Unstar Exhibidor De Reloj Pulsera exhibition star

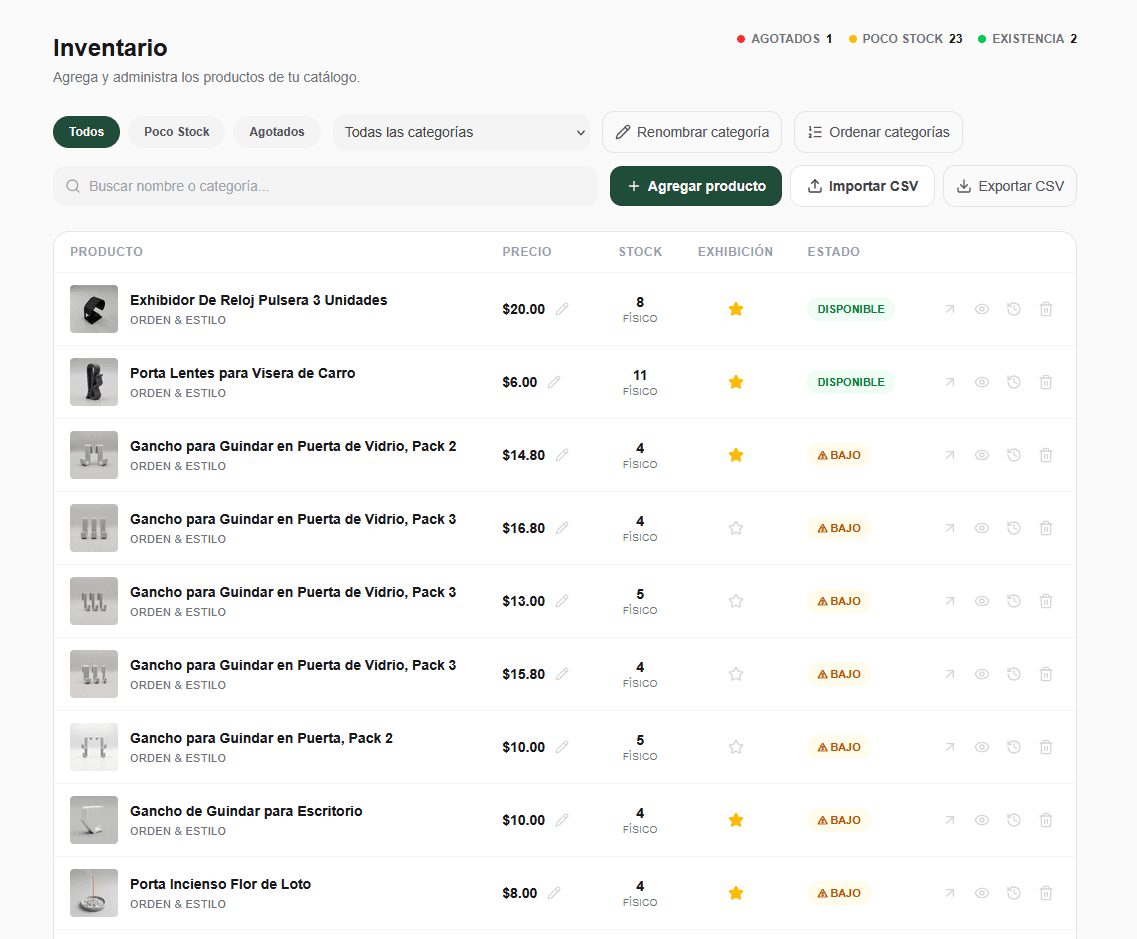click(x=736, y=309)
